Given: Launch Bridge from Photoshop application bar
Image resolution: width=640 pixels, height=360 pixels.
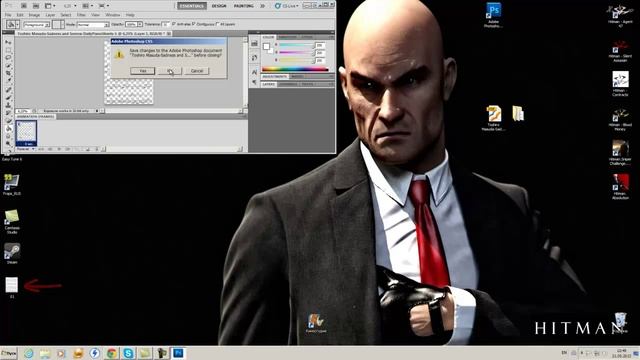Looking at the screenshot, I should point(24,6).
